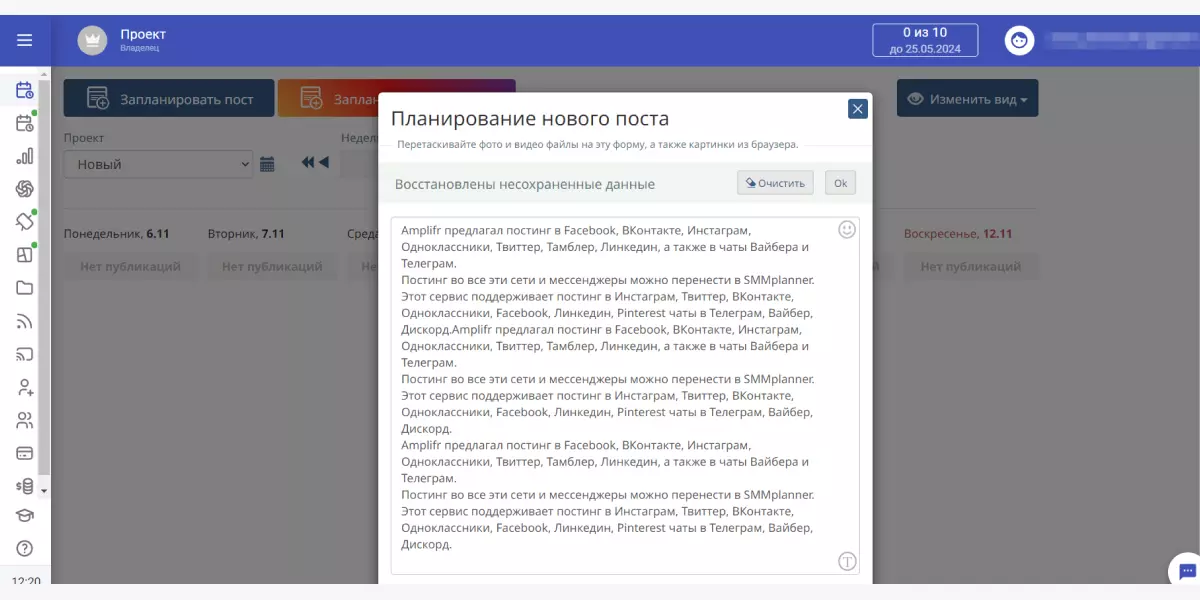This screenshot has width=1200, height=600.
Task: Click the Планирование нового поста dialog title
Action: coord(530,119)
